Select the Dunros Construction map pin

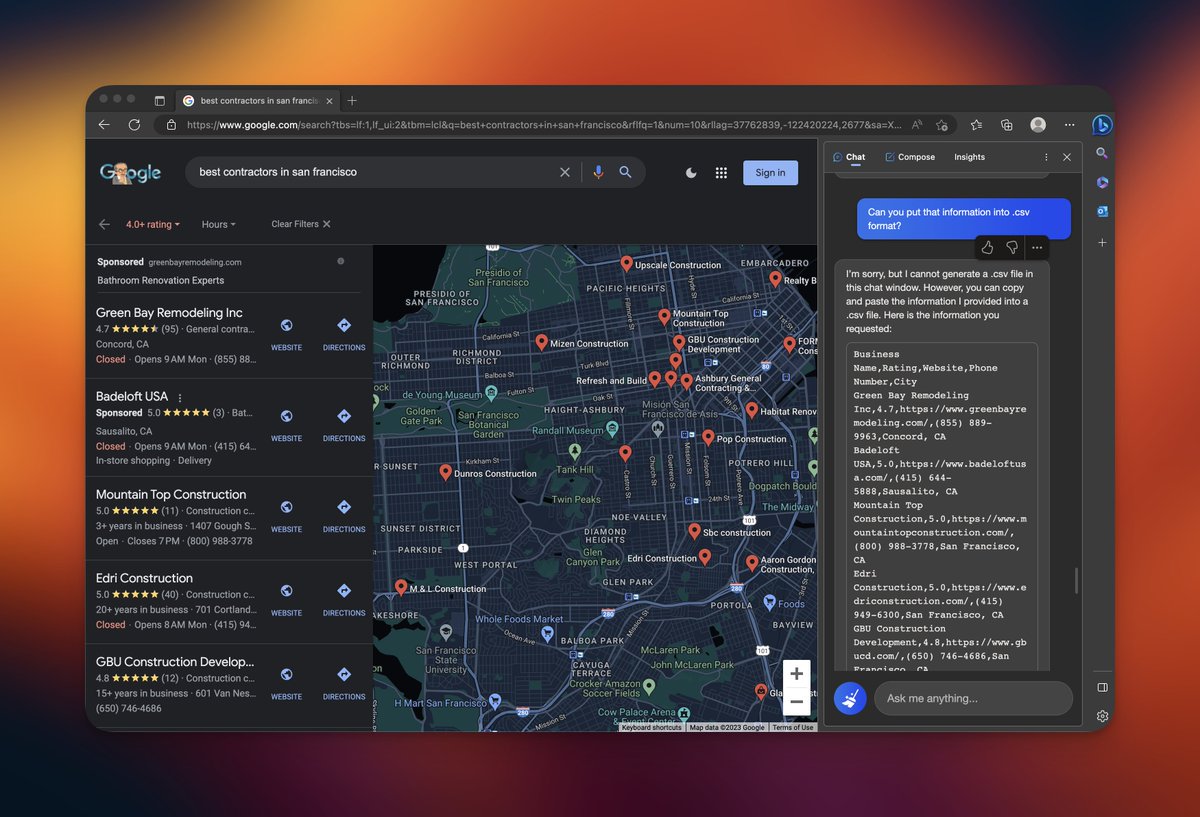point(445,472)
